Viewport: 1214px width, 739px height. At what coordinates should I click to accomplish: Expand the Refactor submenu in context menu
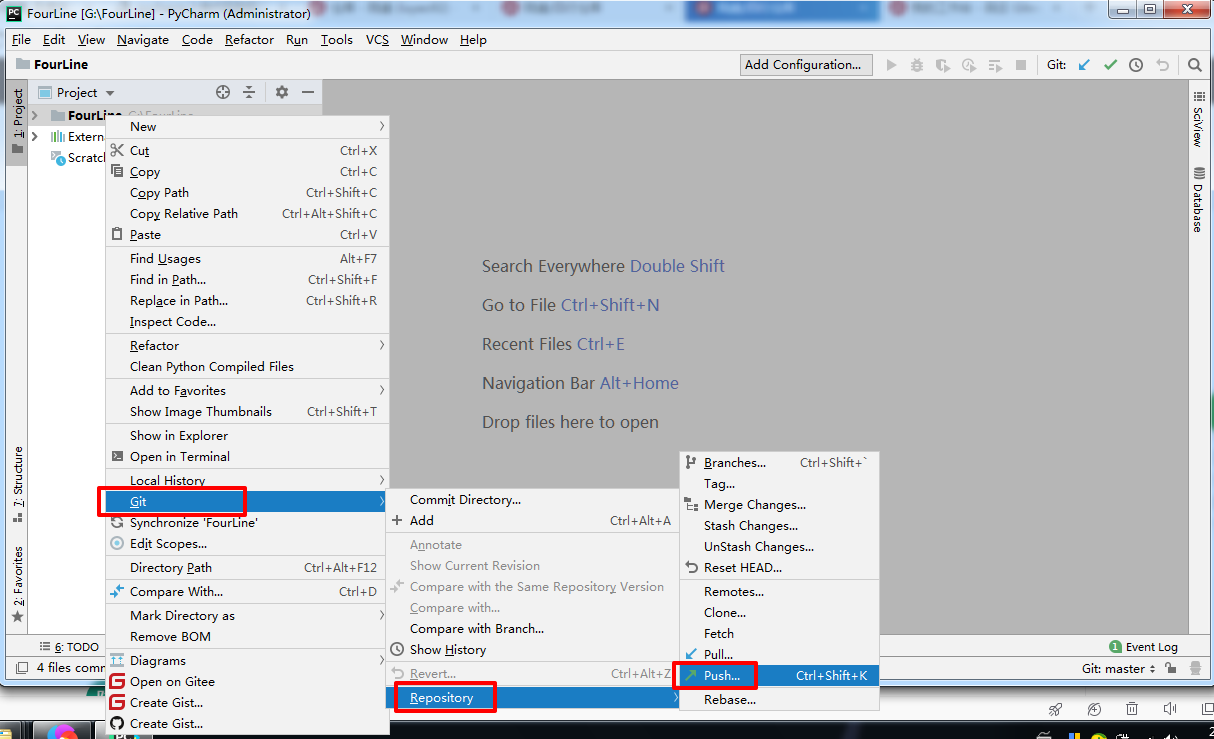(x=247, y=345)
